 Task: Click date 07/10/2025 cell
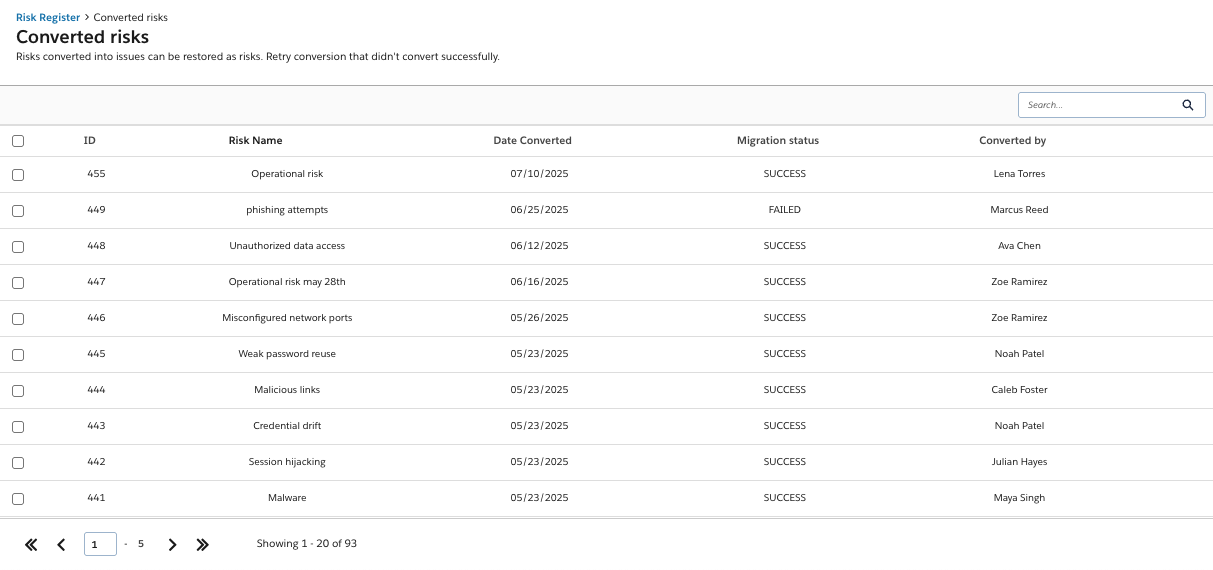tap(539, 174)
